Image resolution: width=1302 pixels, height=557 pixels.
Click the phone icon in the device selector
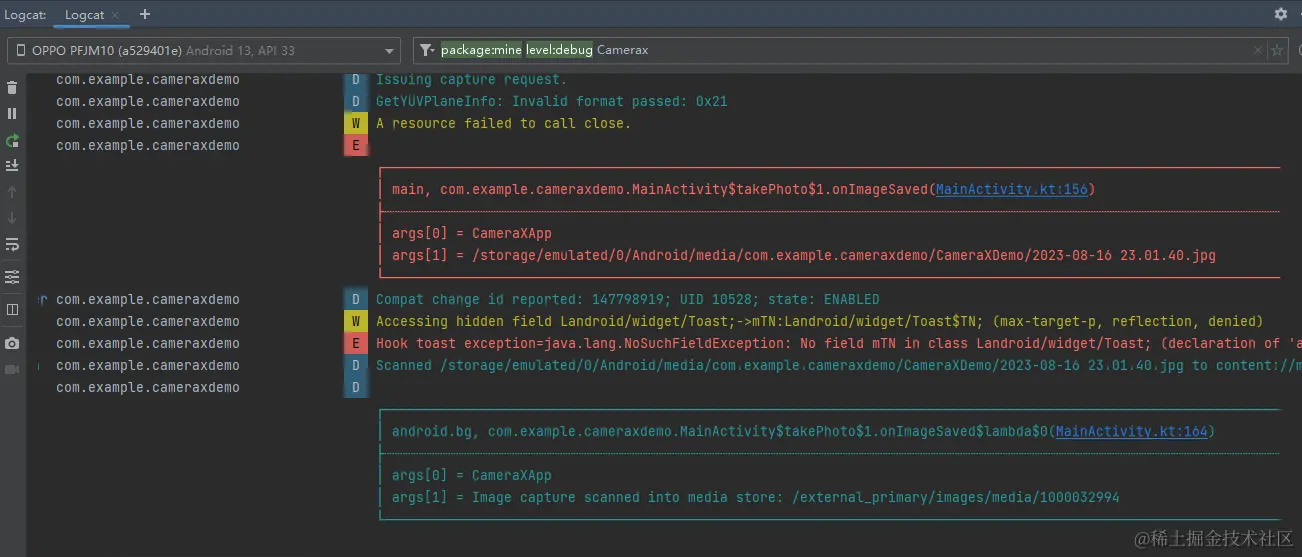click(20, 51)
